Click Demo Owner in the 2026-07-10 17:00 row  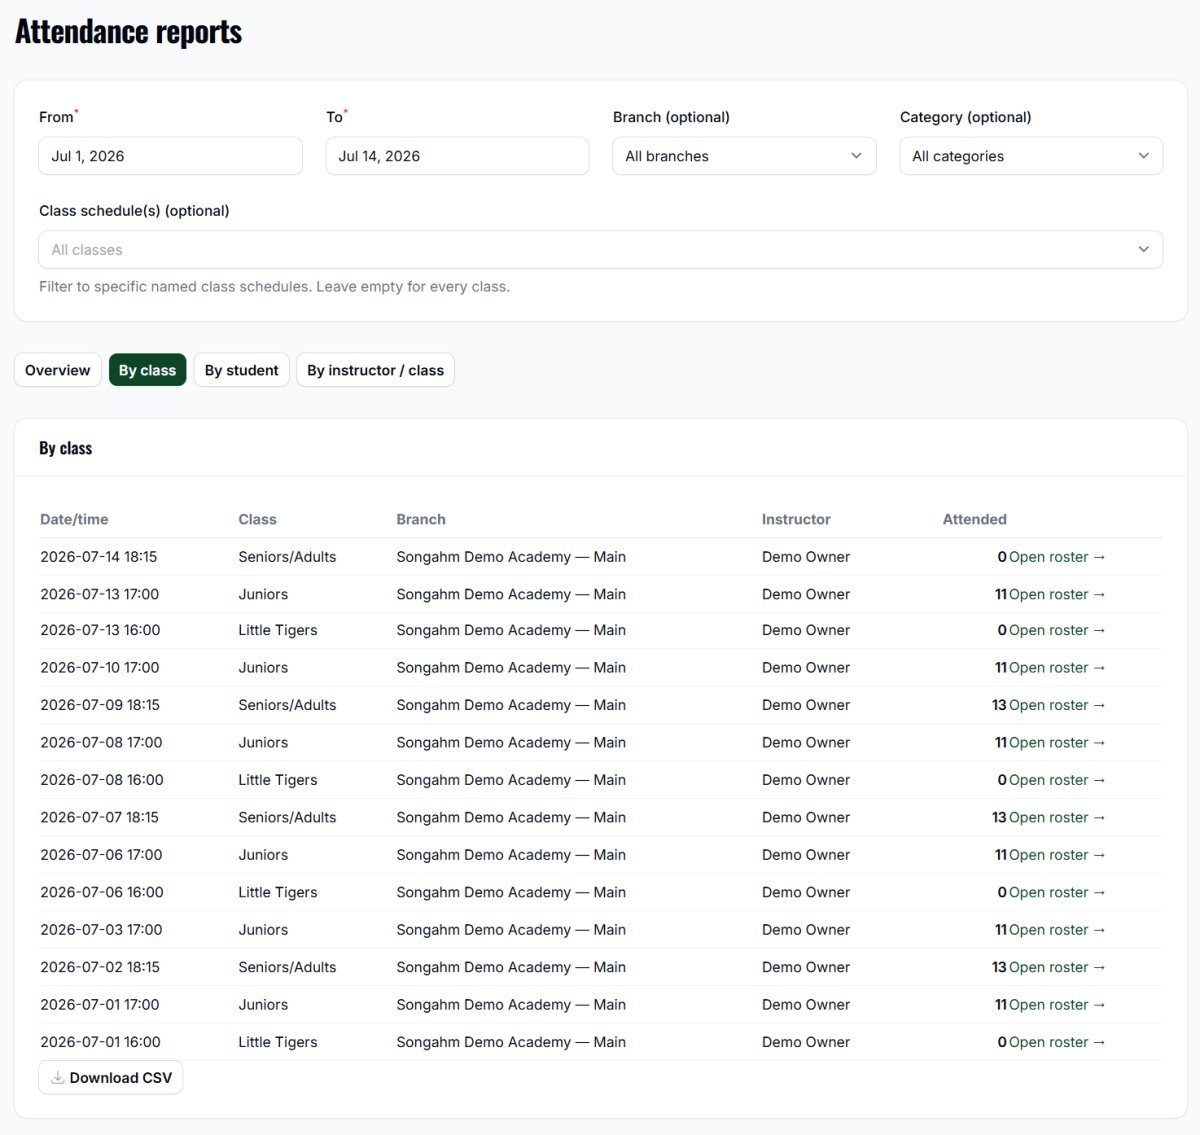[806, 667]
